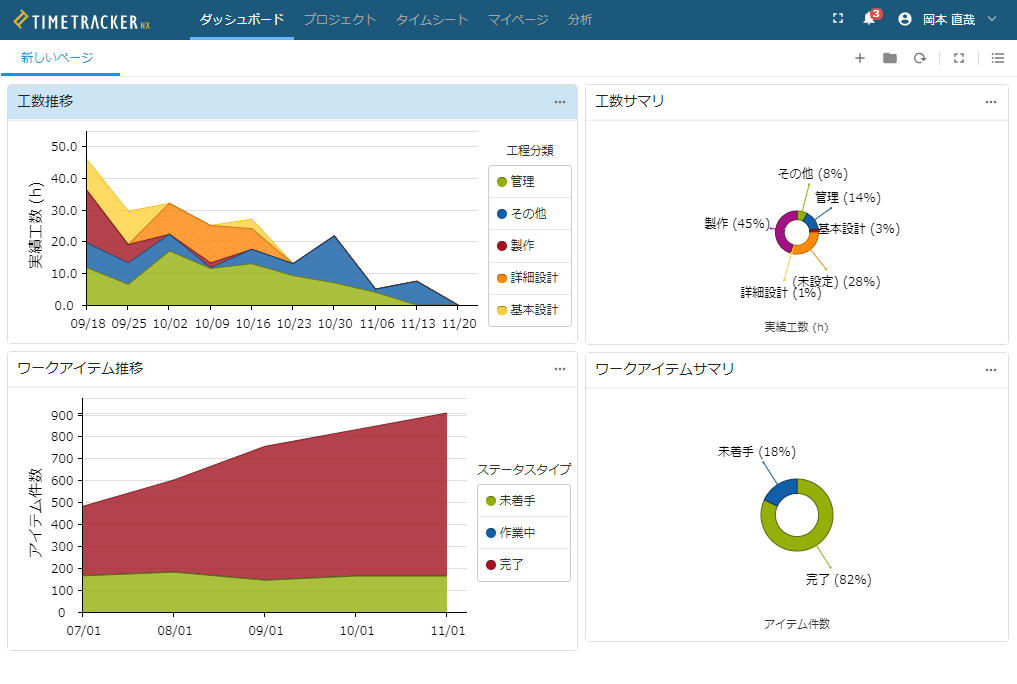Expand the 岡本 直哉 user menu
1017x684 pixels.
tap(947, 19)
